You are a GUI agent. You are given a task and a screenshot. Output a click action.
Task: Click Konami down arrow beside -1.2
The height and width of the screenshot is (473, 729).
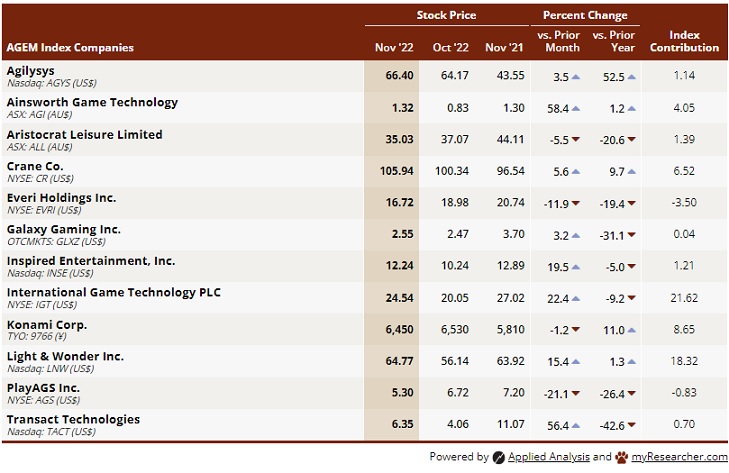[x=576, y=330]
